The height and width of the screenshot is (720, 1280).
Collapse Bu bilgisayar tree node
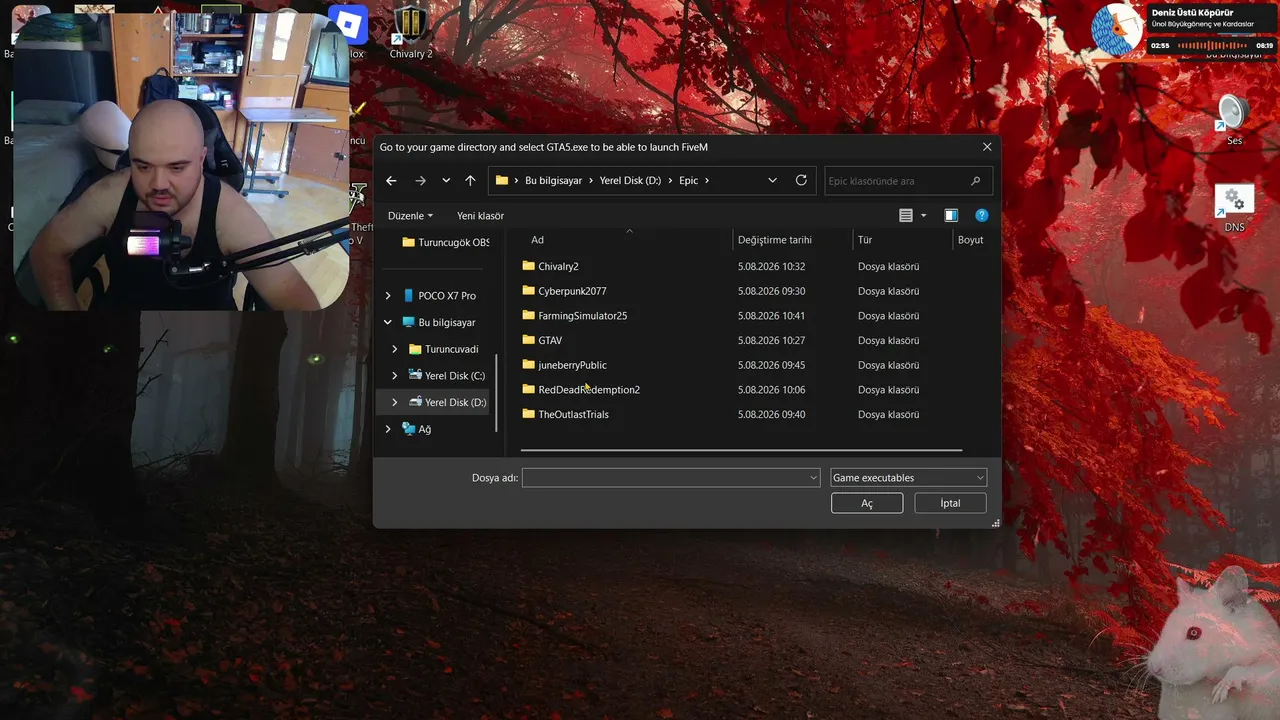tap(388, 323)
